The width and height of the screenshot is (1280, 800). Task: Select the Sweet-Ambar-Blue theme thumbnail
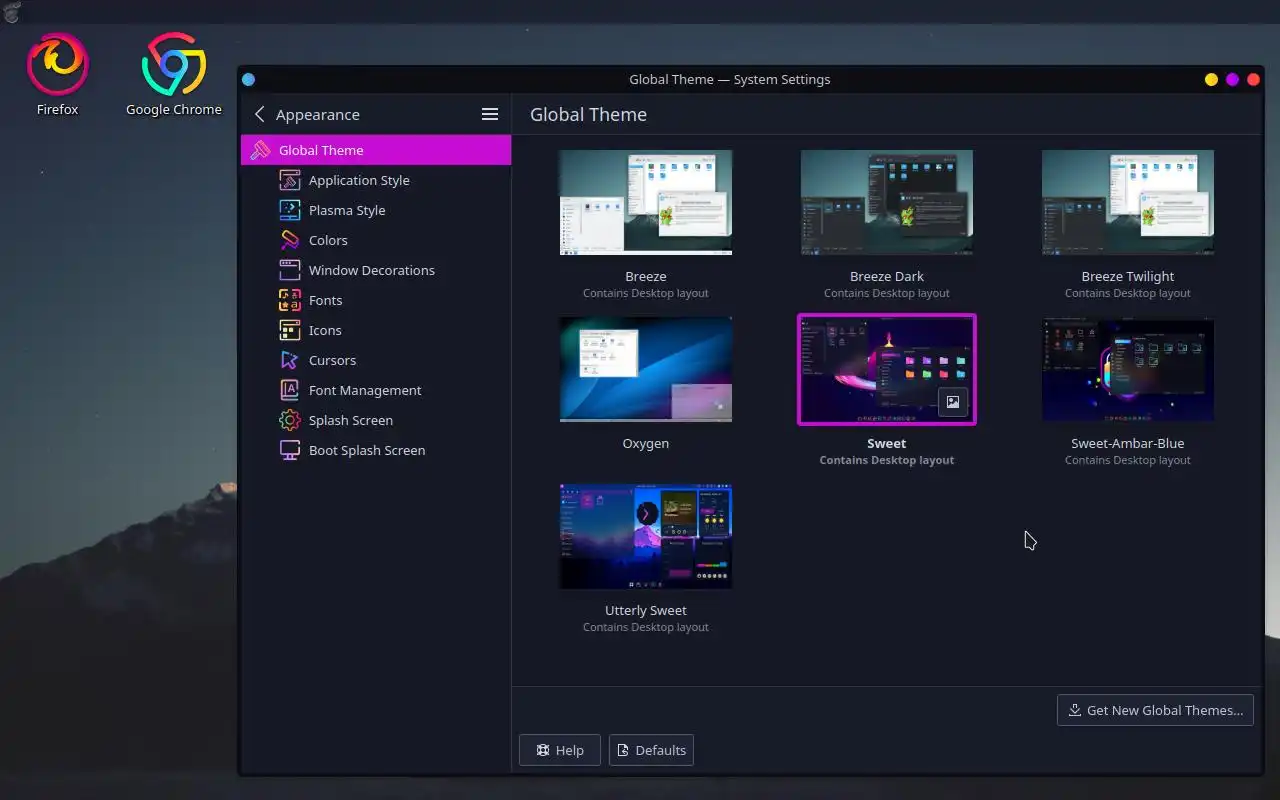pos(1128,370)
